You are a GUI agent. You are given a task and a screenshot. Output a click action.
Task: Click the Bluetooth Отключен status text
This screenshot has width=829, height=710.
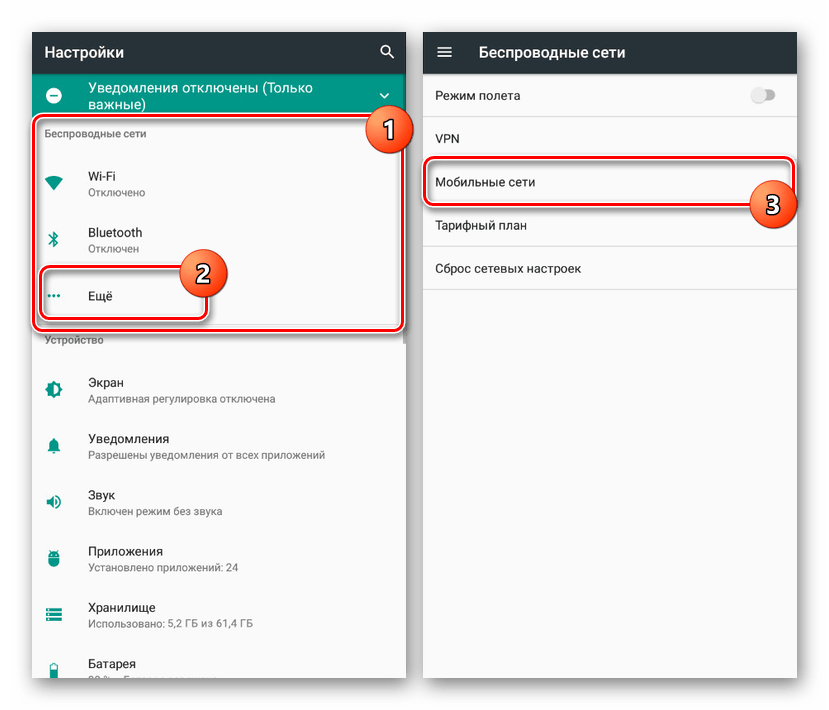click(x=113, y=248)
